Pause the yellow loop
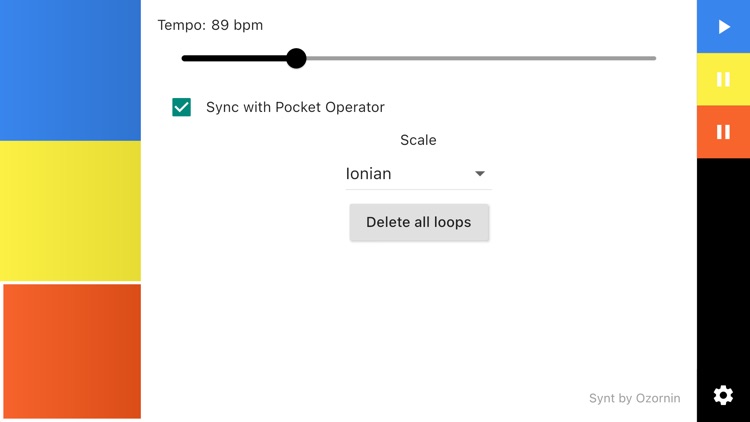Screen dimensions: 750x422 pos(723,80)
